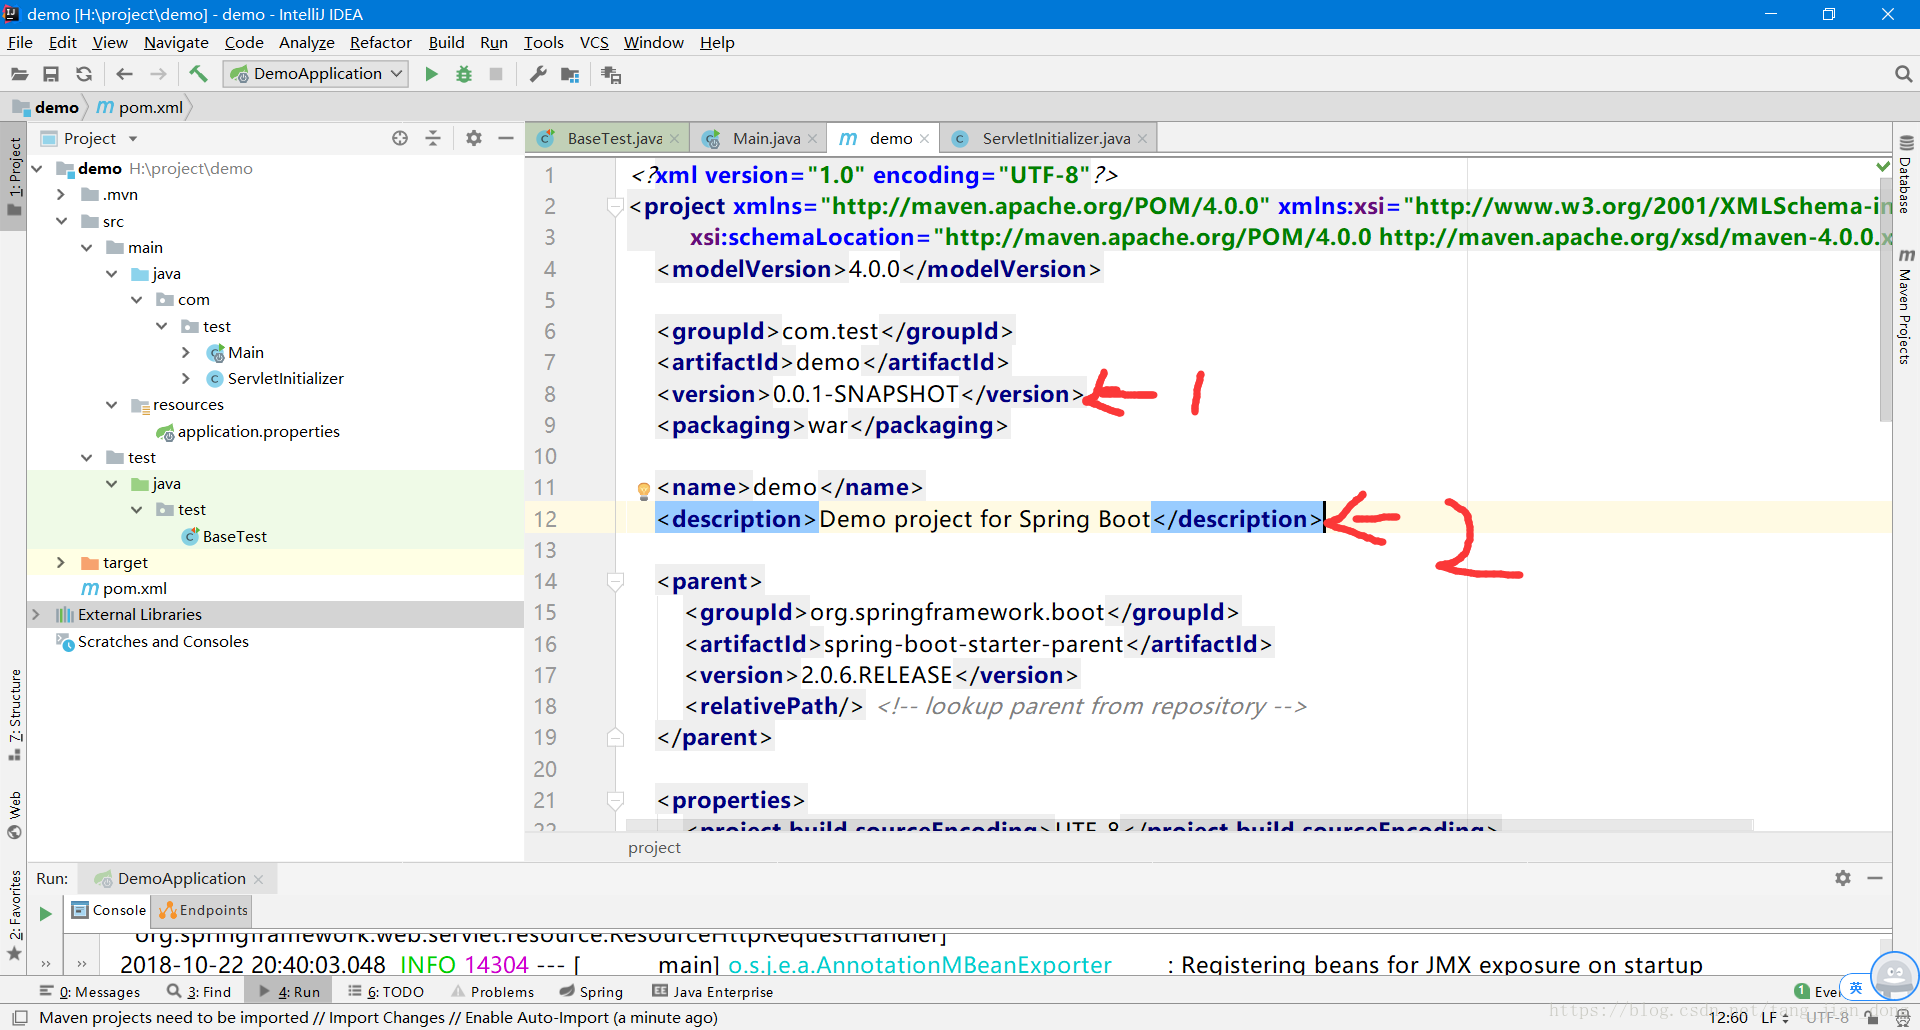The image size is (1920, 1030).
Task: Collapse the src folder
Action: click(x=61, y=221)
